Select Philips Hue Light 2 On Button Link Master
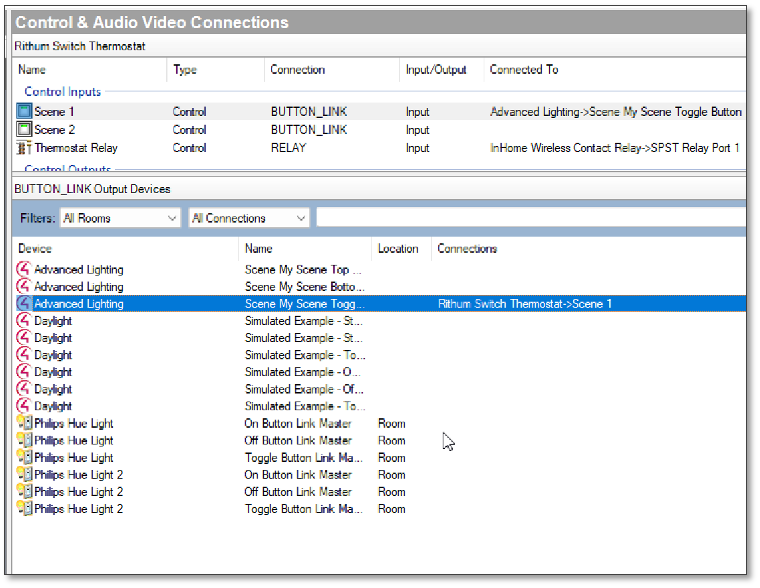This screenshot has height=588, width=760. (298, 475)
